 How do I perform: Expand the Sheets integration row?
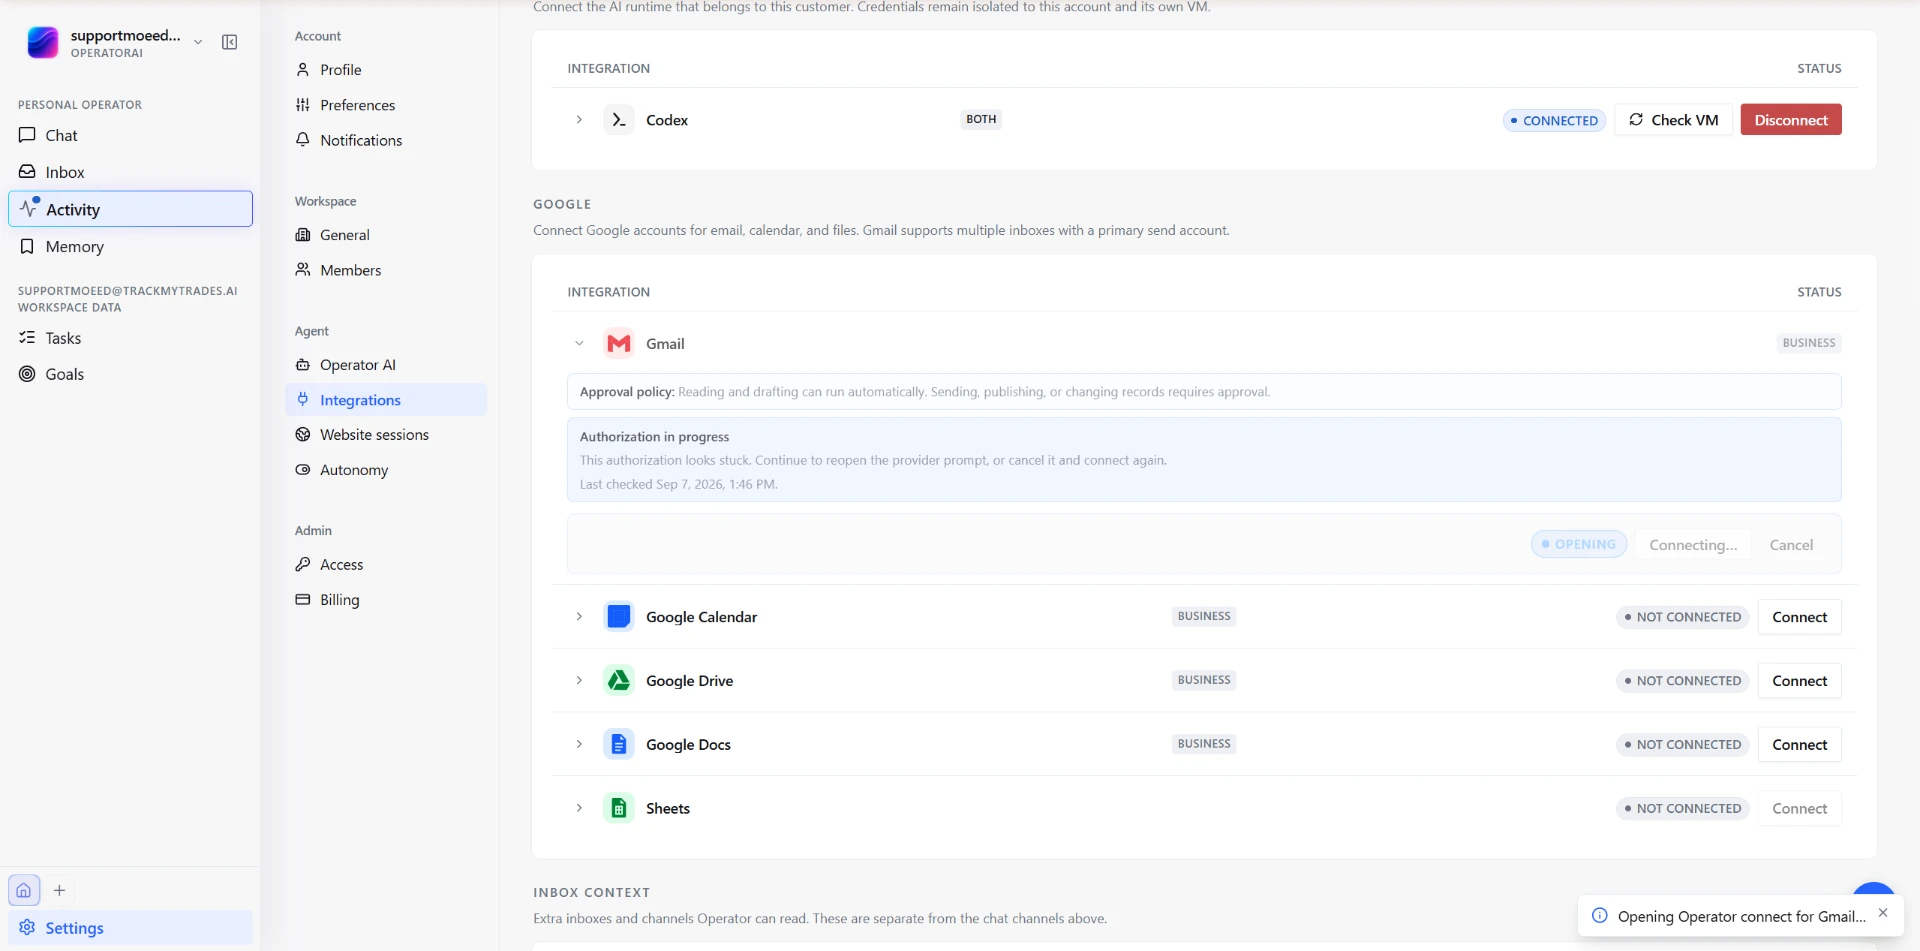(x=579, y=808)
